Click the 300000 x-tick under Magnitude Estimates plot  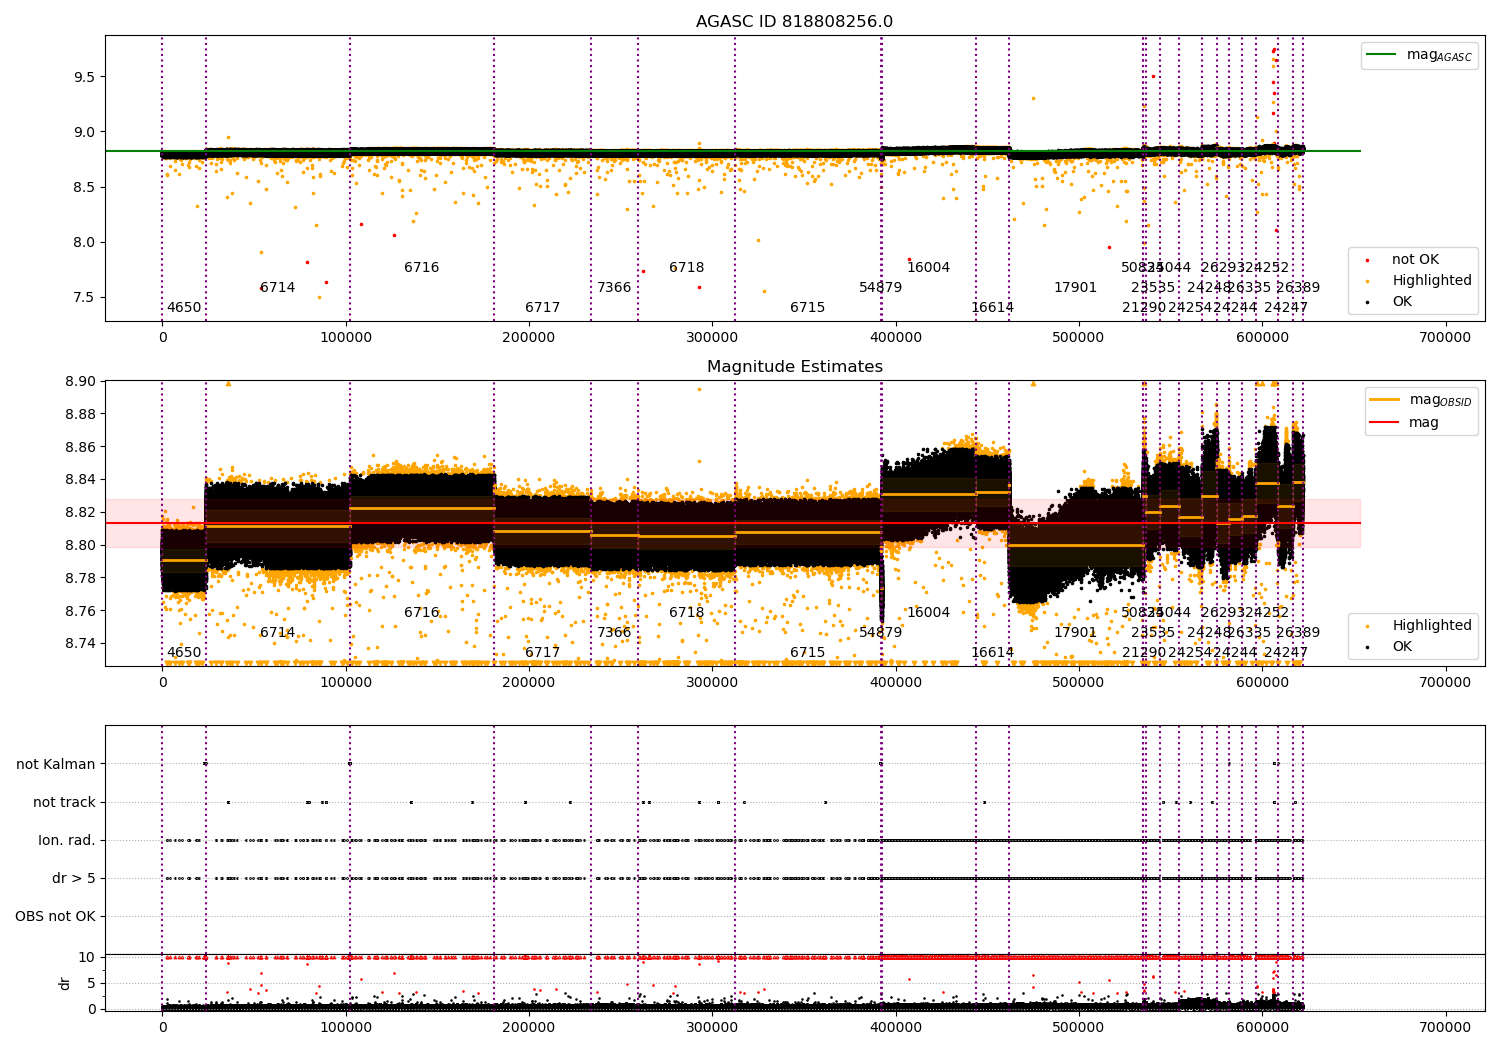(x=712, y=683)
